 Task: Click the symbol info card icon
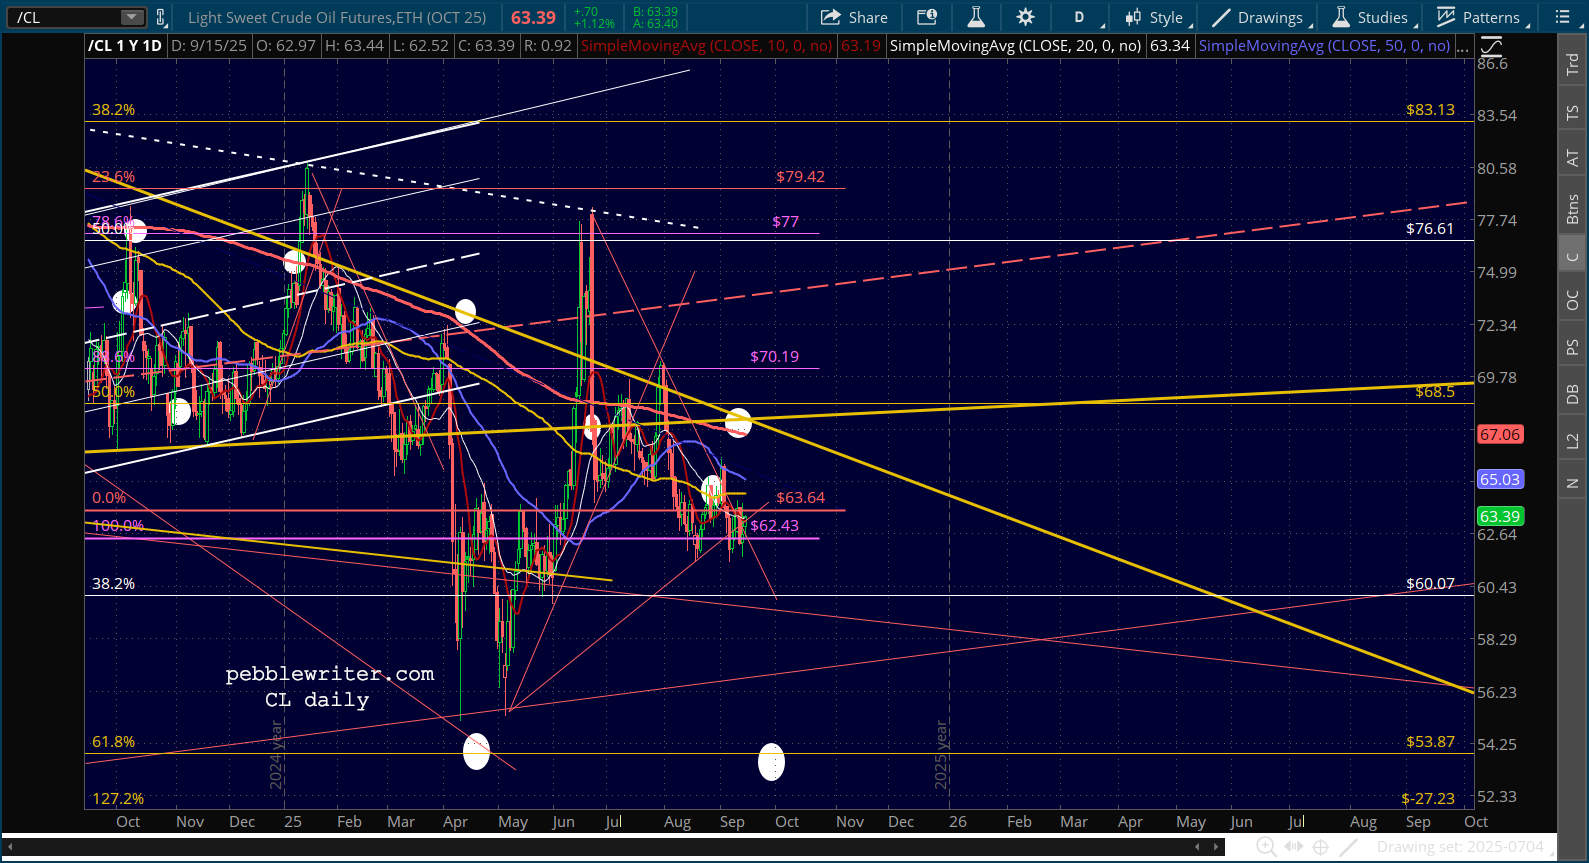927,17
